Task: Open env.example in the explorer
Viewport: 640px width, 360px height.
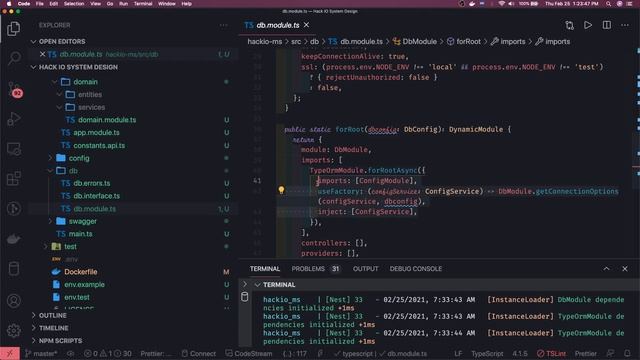Action: [84, 284]
